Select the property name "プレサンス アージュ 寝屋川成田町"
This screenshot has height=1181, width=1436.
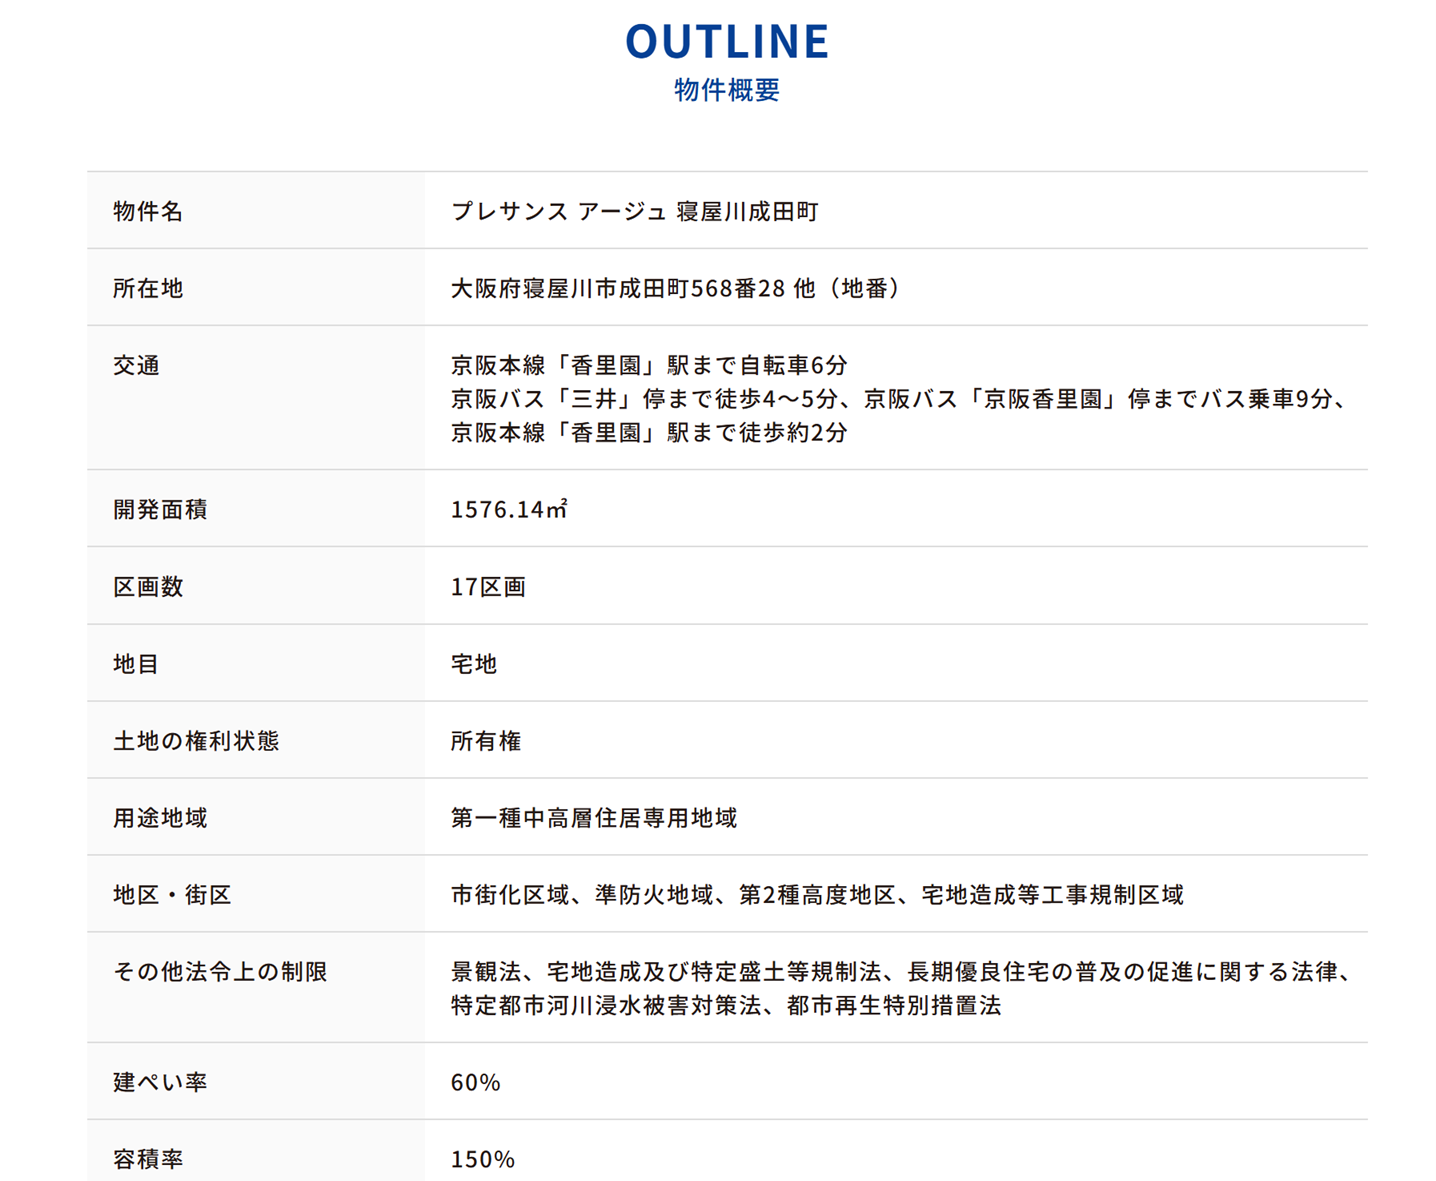point(635,211)
